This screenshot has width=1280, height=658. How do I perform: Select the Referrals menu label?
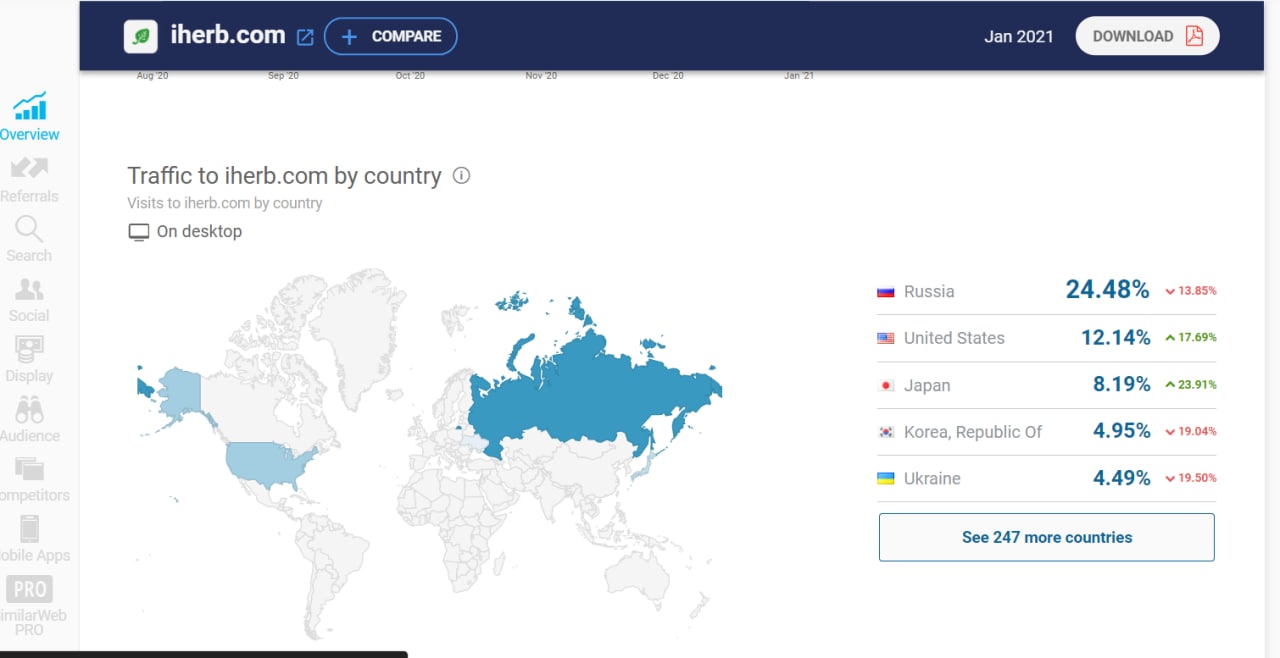pyautogui.click(x=29, y=196)
